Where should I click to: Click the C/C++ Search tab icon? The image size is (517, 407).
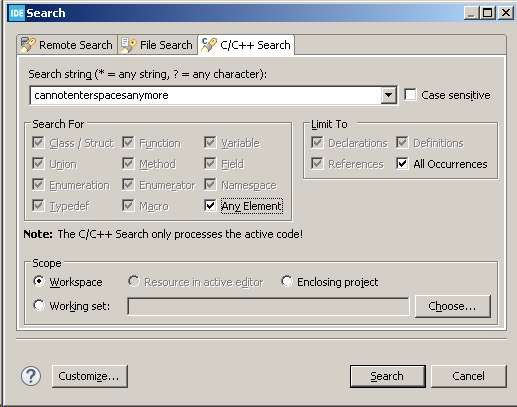tap(209, 45)
